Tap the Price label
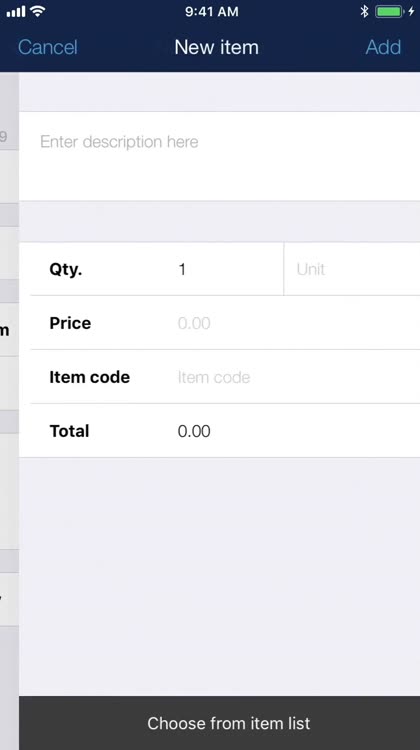The image size is (420, 750). tap(70, 323)
